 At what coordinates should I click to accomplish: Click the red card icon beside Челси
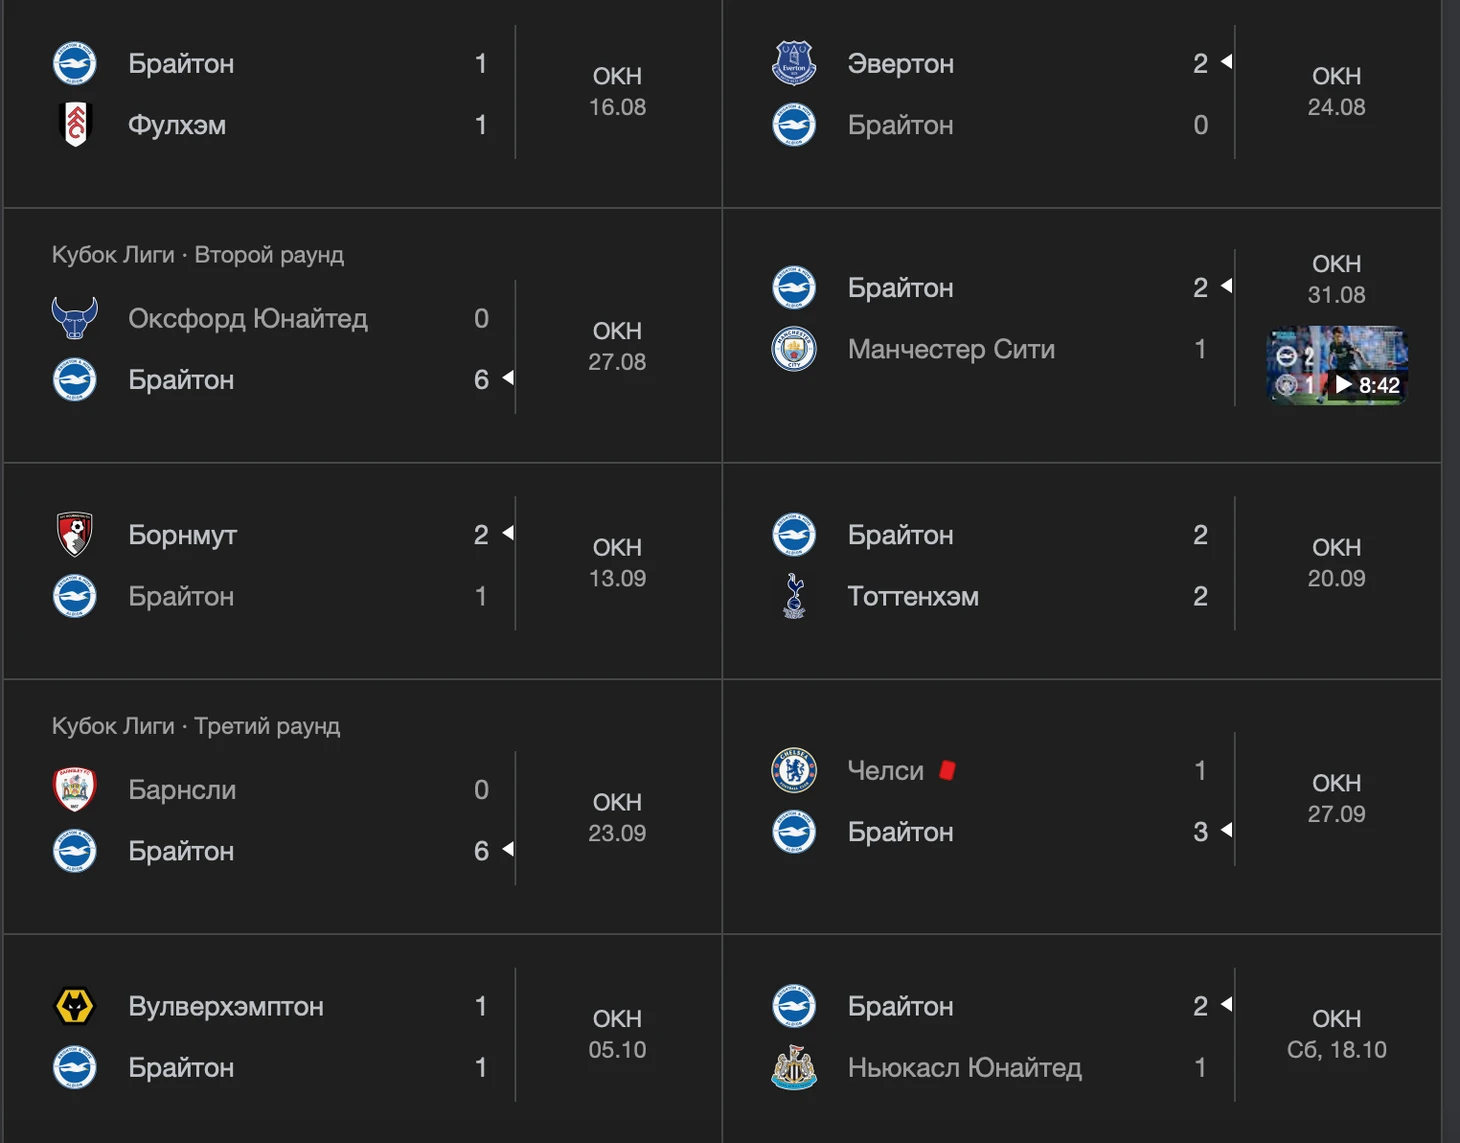tap(947, 770)
